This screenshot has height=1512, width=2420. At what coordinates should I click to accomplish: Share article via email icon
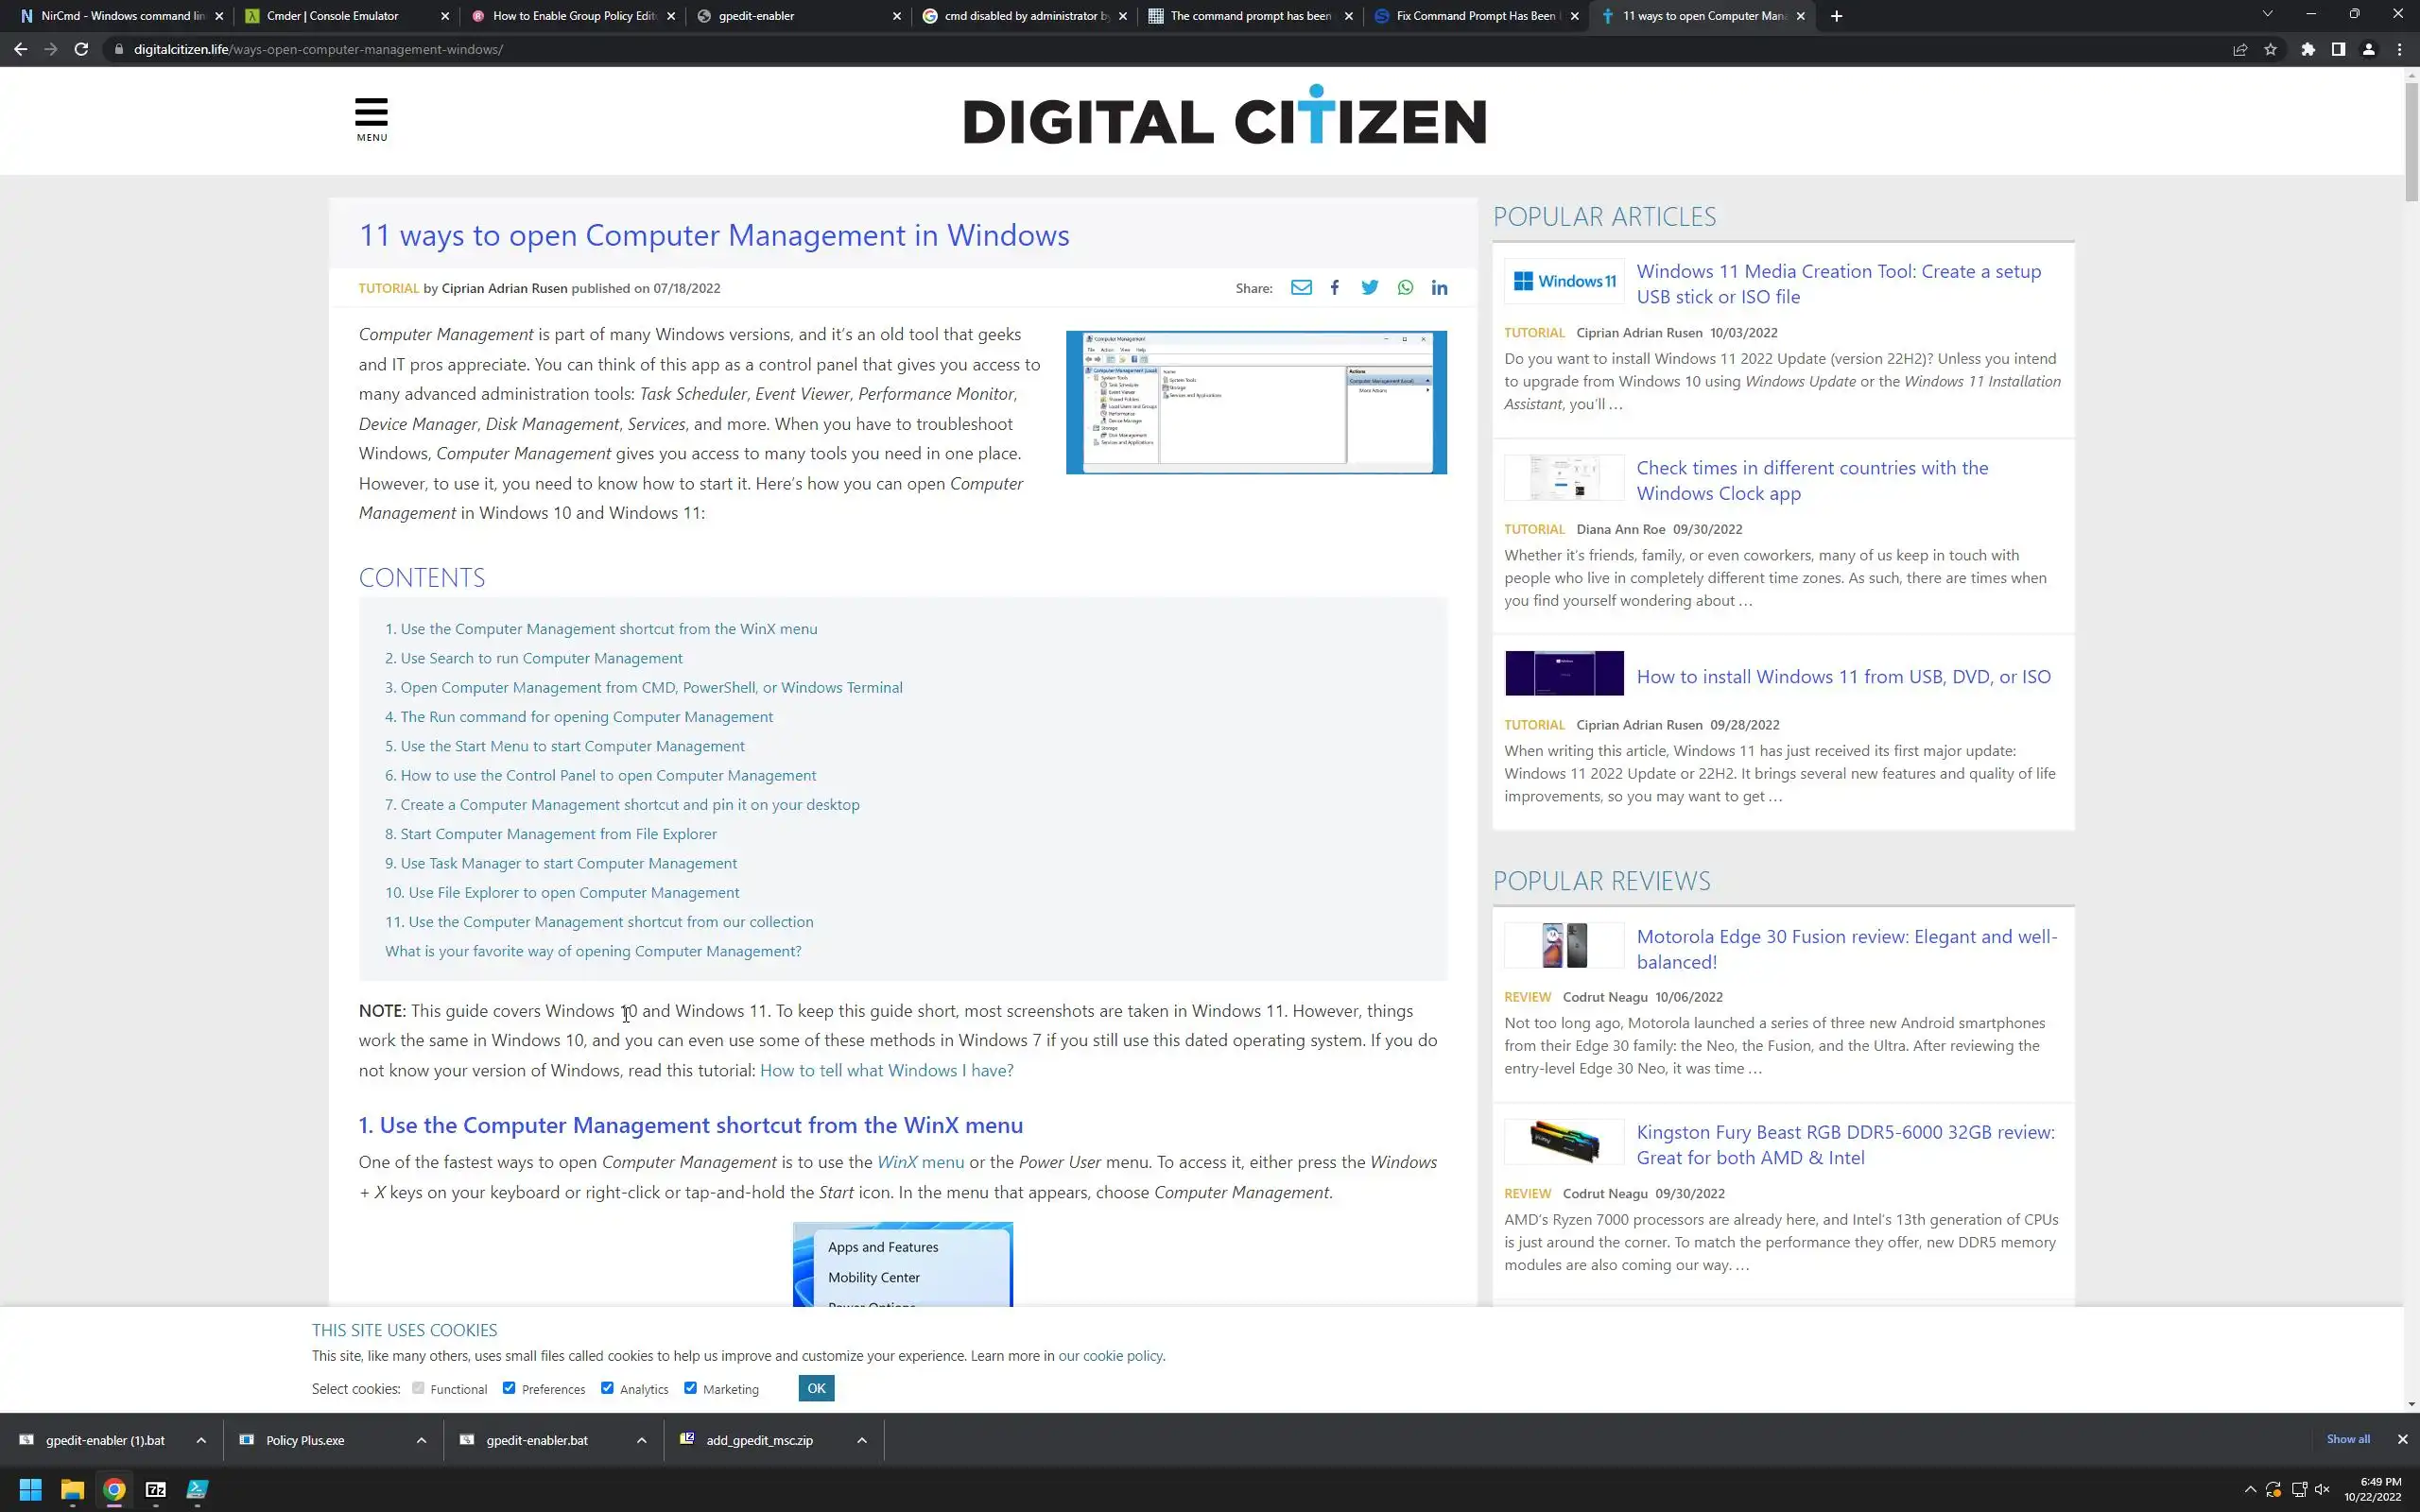(1300, 288)
